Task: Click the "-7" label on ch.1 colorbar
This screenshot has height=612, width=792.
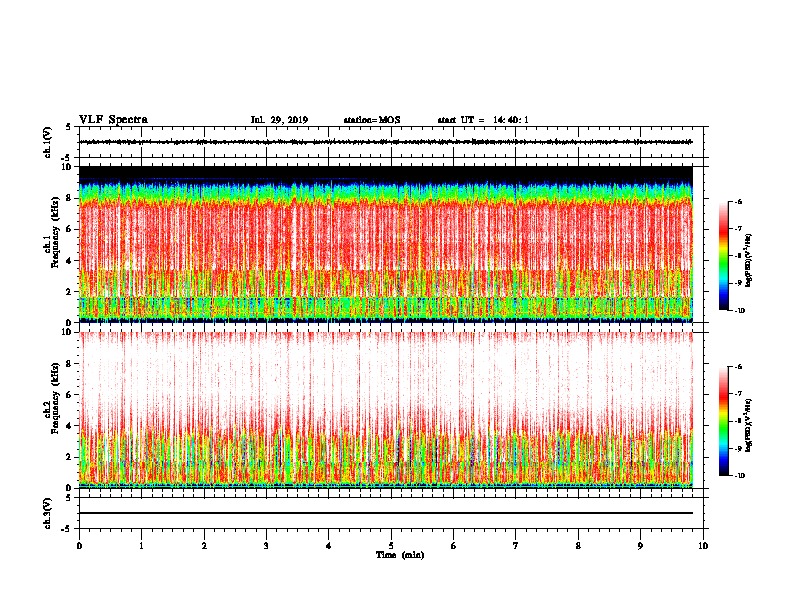Action: [x=737, y=229]
